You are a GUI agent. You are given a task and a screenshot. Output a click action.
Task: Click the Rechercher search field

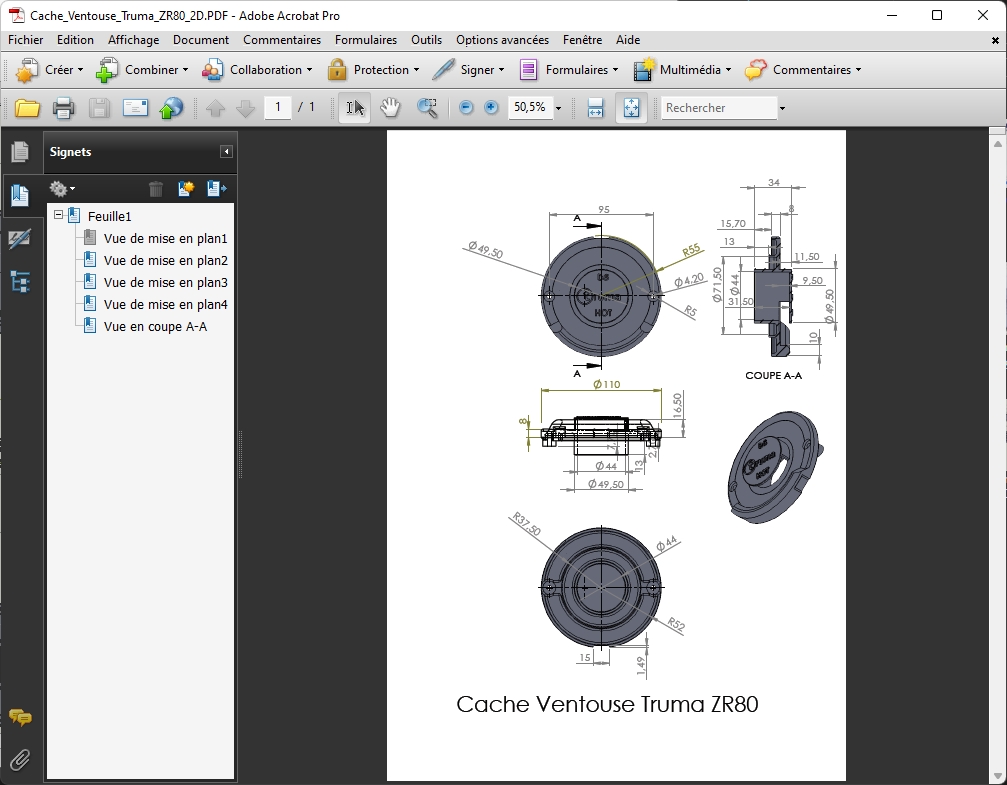tap(718, 108)
